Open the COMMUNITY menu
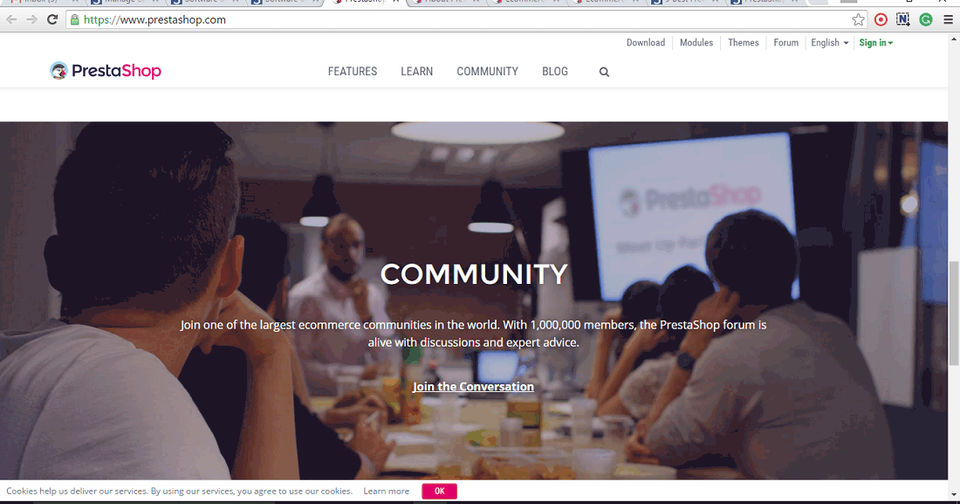 [487, 72]
